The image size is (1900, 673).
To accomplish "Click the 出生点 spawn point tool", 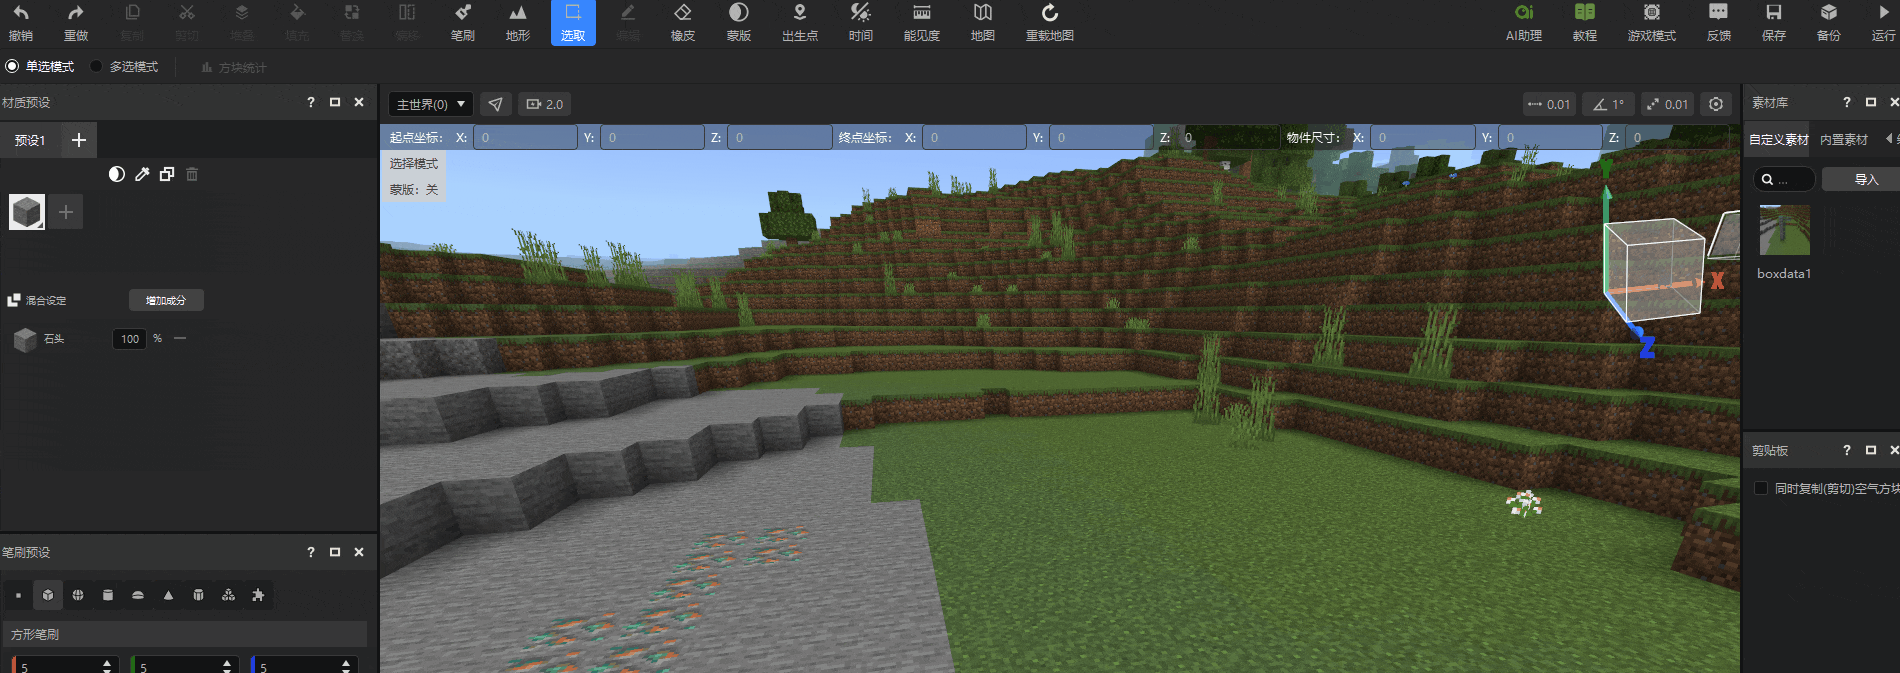I will click(x=800, y=22).
